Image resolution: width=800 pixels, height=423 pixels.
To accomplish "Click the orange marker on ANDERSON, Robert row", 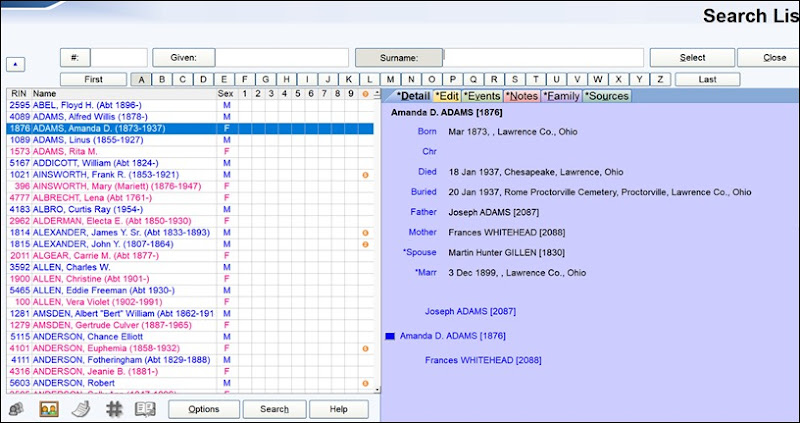I will click(365, 384).
